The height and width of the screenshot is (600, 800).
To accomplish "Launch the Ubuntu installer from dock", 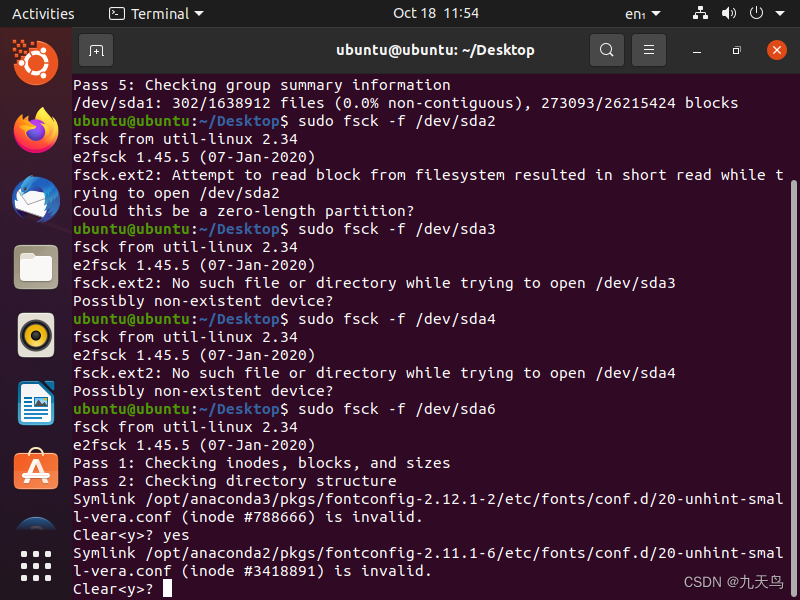I will coord(36,63).
